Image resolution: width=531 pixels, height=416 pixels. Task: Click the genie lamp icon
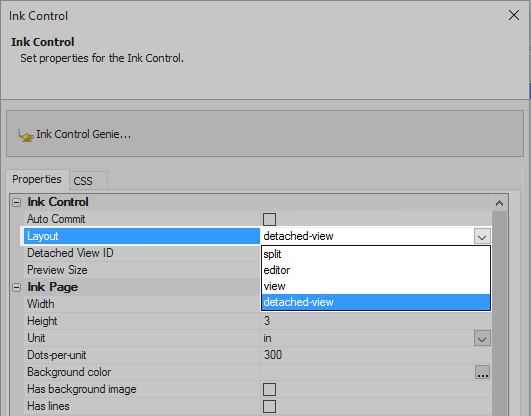click(x=26, y=135)
